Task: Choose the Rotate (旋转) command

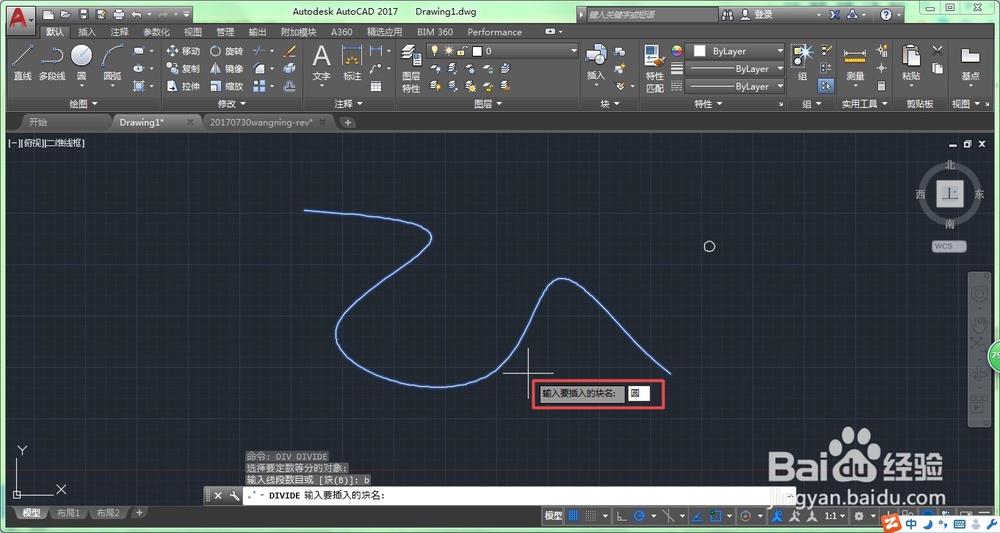Action: coord(227,51)
